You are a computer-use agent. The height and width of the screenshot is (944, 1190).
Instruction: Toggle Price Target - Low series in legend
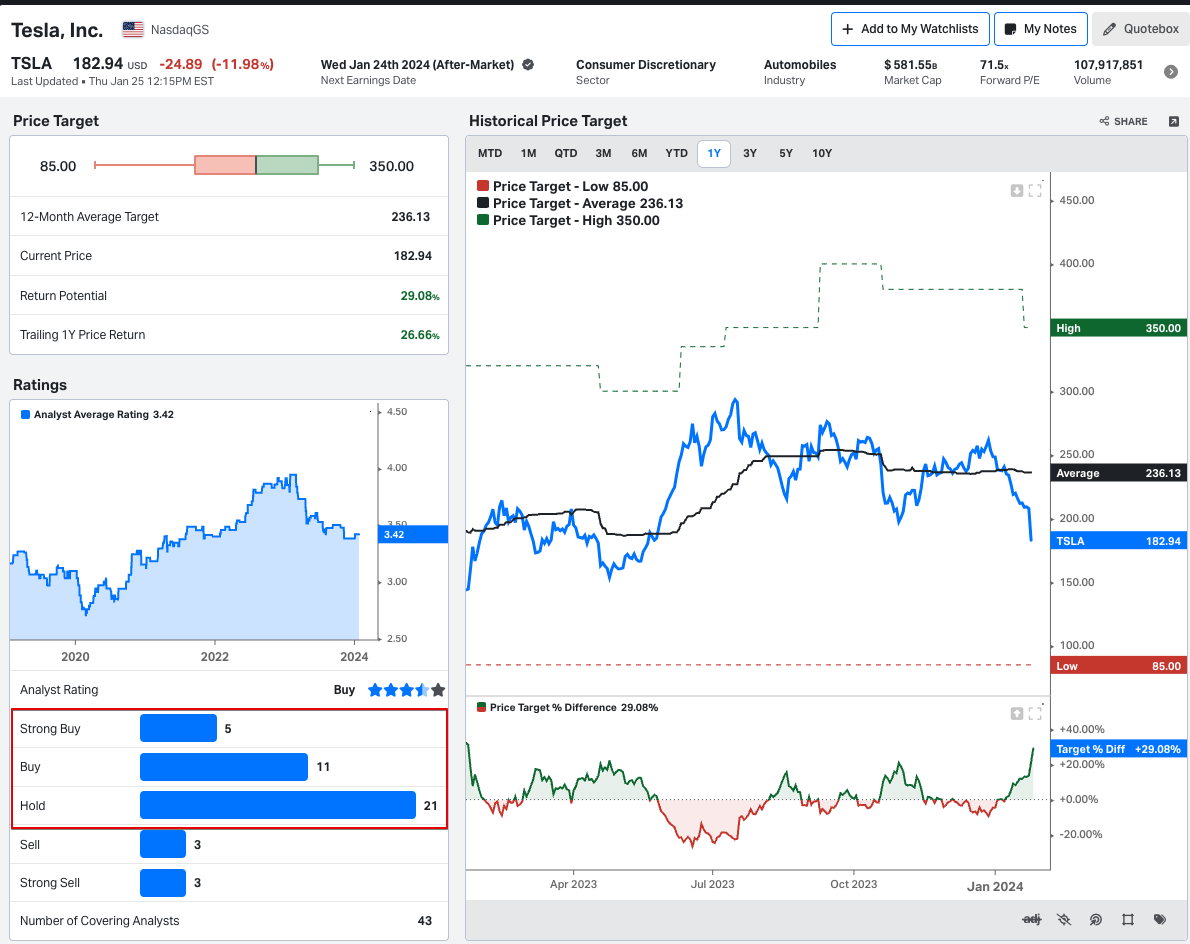(x=562, y=187)
